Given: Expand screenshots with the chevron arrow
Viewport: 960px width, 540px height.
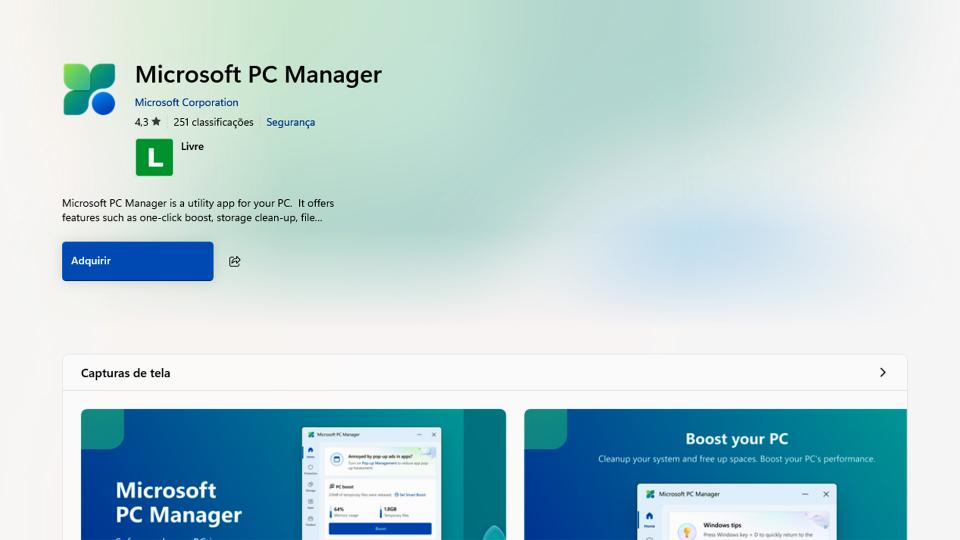Looking at the screenshot, I should 882,372.
